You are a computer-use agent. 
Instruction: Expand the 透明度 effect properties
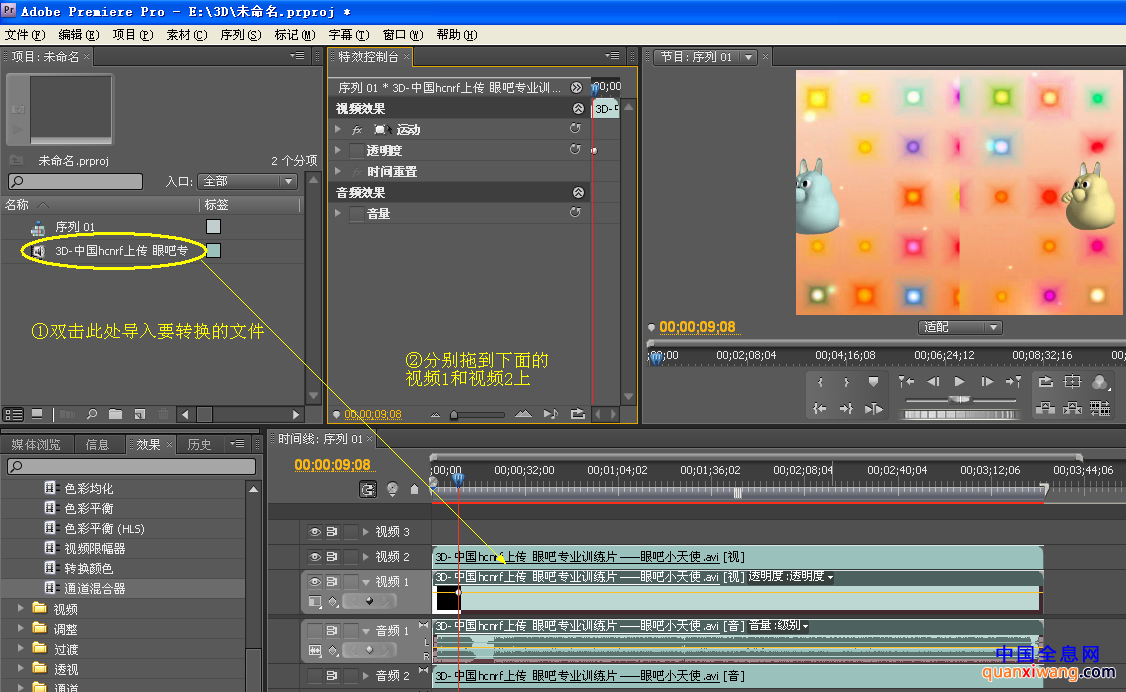pyautogui.click(x=338, y=150)
